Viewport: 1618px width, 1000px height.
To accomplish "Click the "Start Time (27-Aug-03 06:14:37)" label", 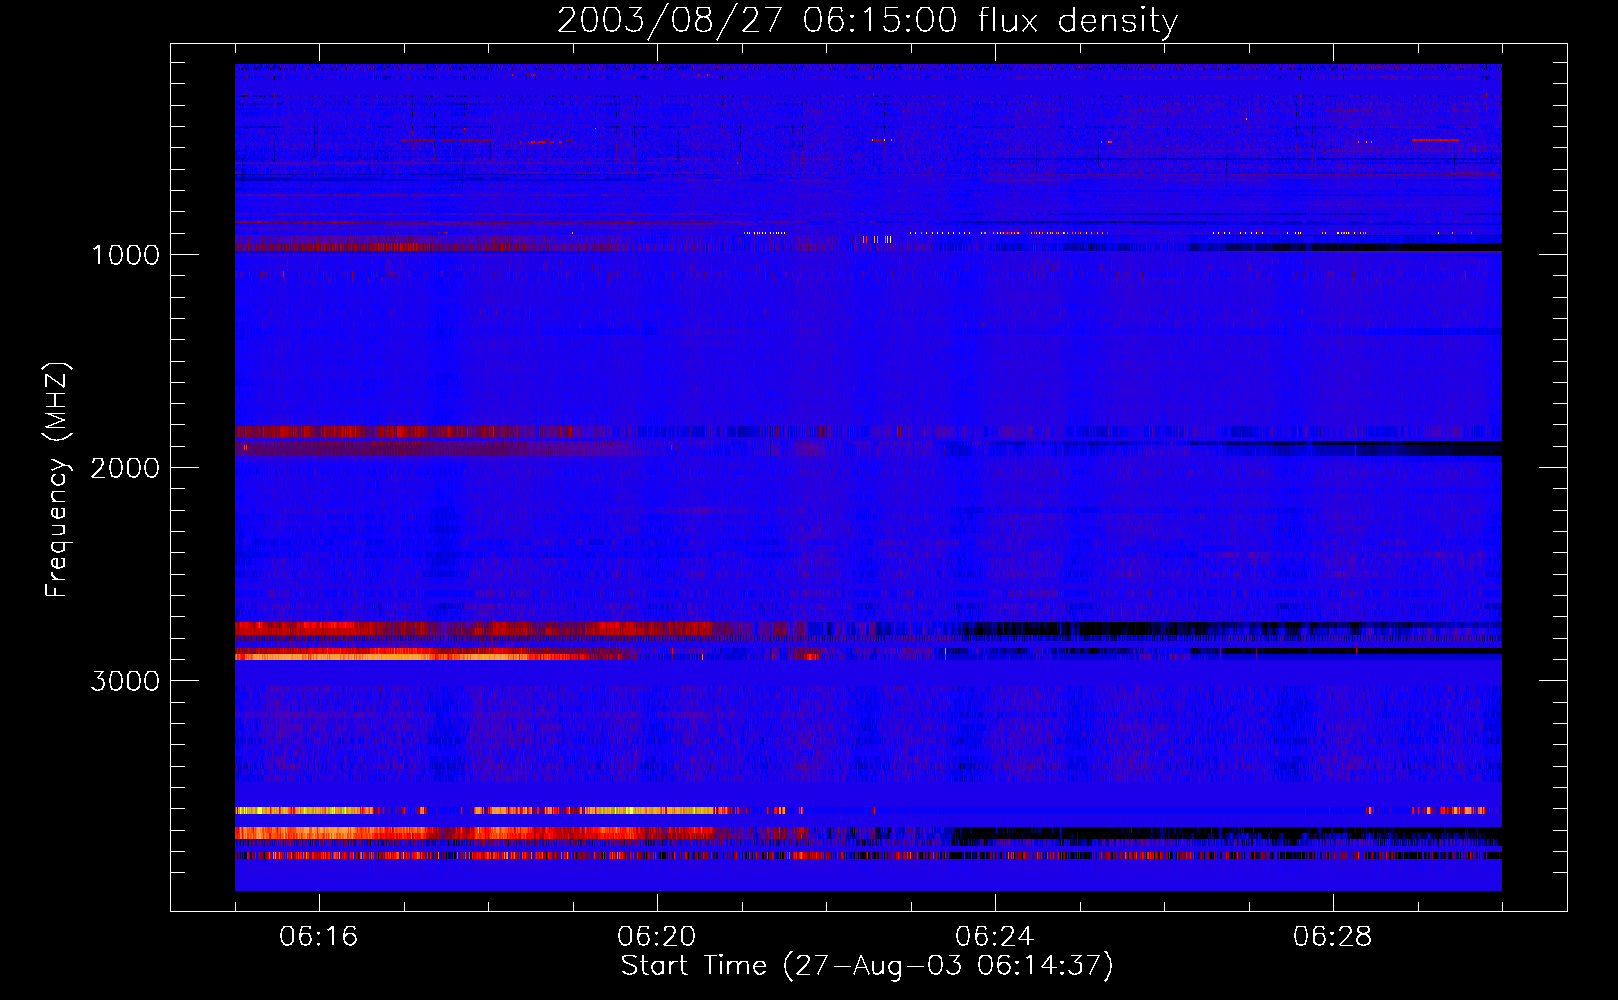I will point(867,966).
